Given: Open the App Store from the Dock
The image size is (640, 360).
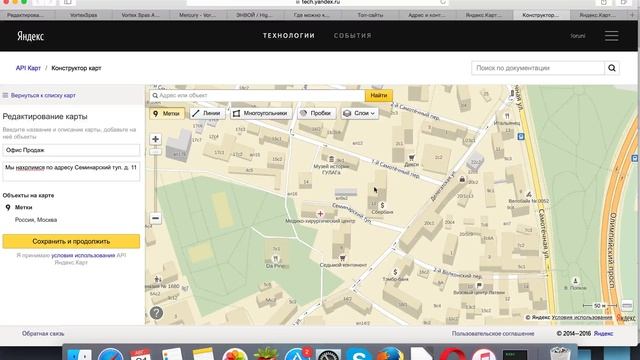Looking at the screenshot, I should pyautogui.click(x=297, y=354).
